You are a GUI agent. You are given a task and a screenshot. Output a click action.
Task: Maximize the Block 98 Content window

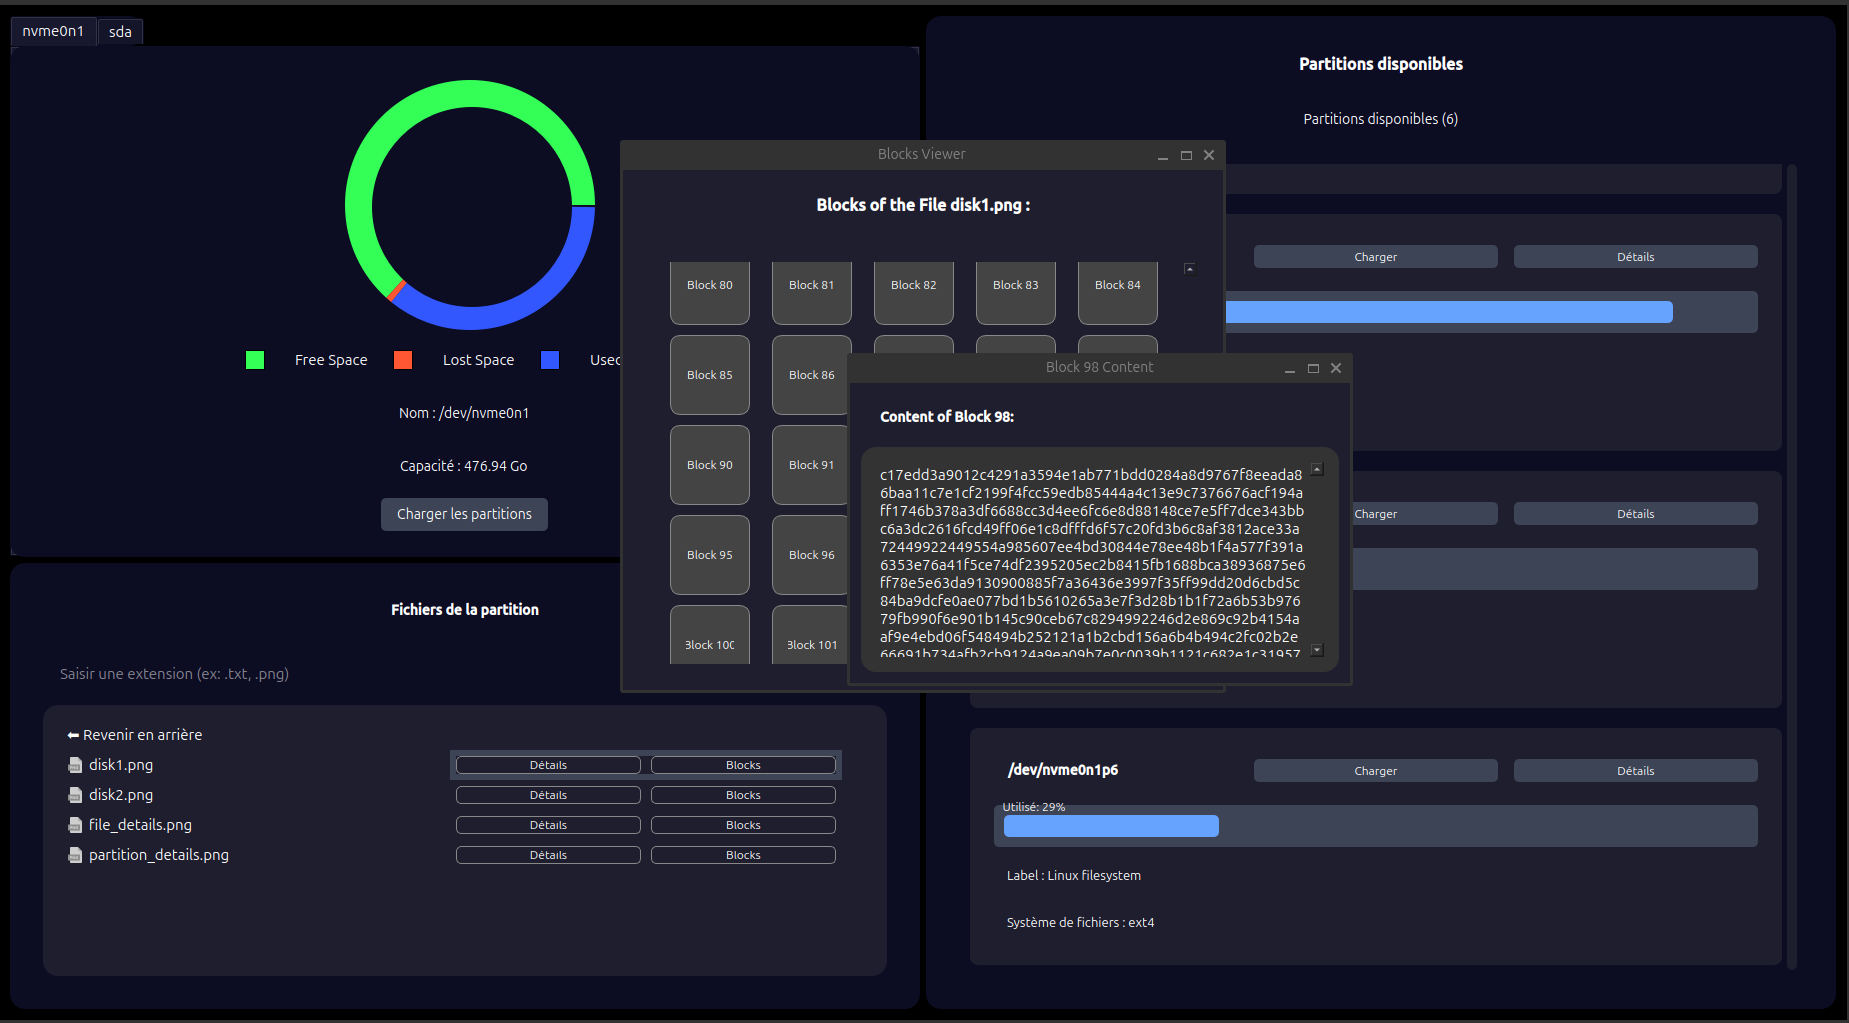(1313, 368)
